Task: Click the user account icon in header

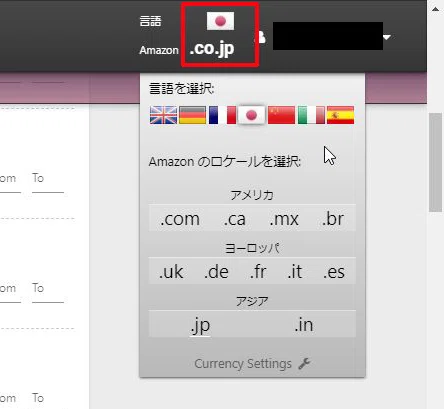Action: click(261, 37)
